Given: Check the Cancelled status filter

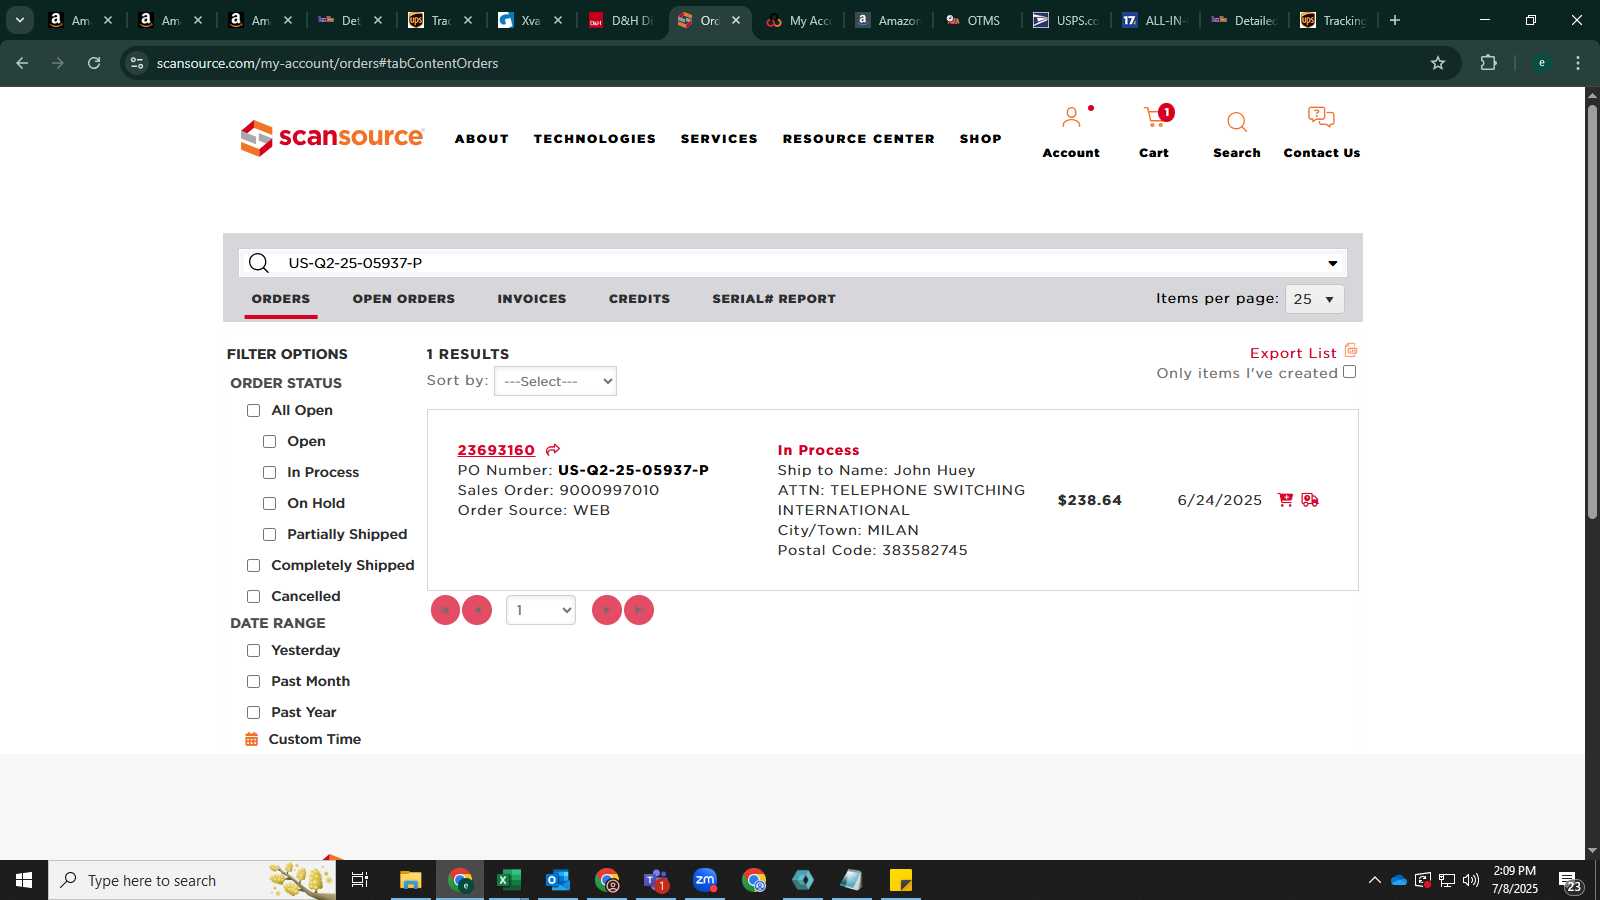Looking at the screenshot, I should point(254,597).
